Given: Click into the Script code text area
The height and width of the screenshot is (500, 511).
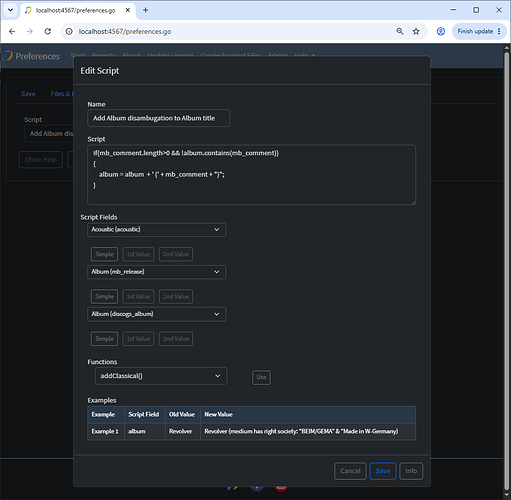Looking at the screenshot, I should [251, 175].
